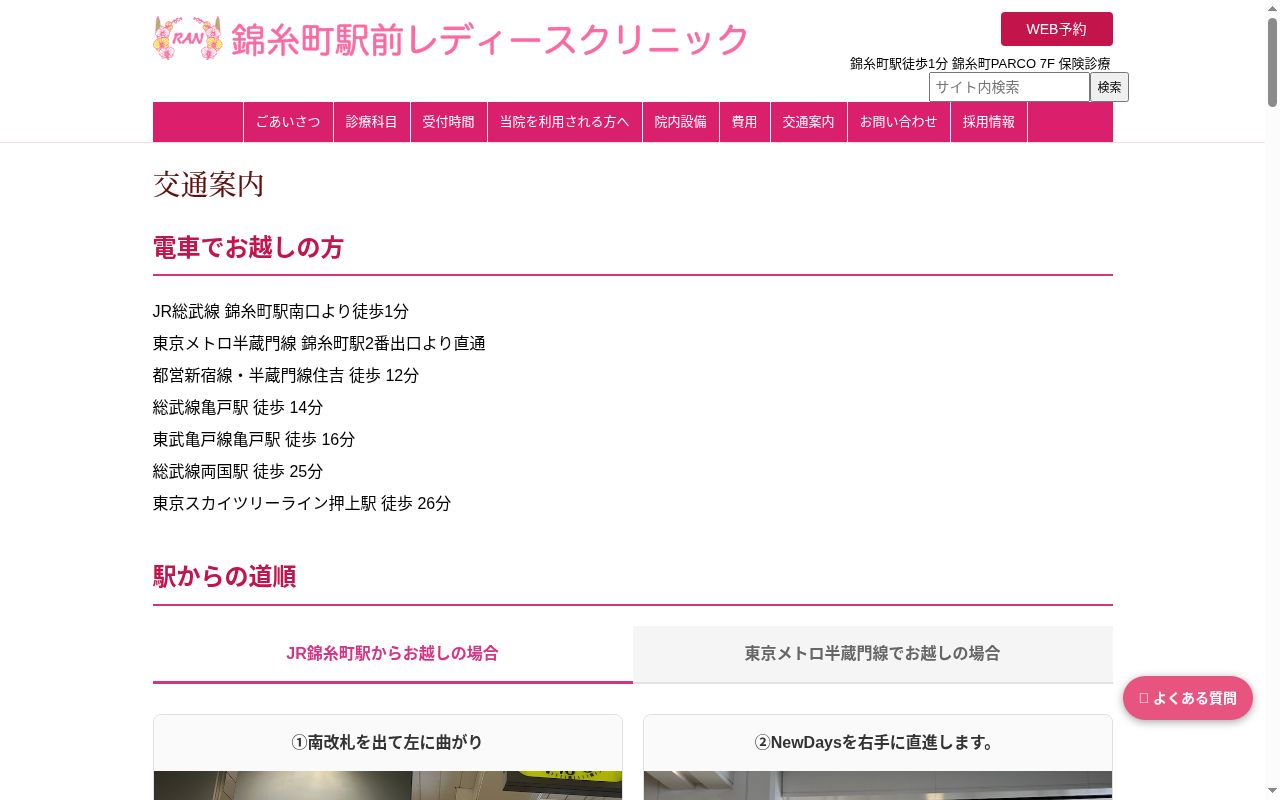The image size is (1280, 800).
Task: Focus the サイト内検索 search field
Action: (x=1009, y=87)
